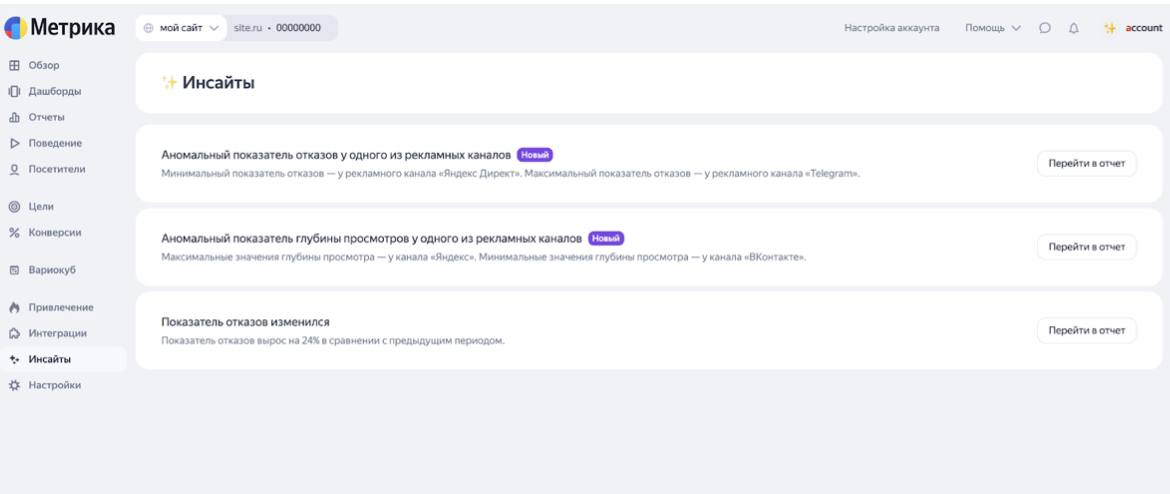
Task: Click the sparkle icon beside account
Action: (1110, 28)
